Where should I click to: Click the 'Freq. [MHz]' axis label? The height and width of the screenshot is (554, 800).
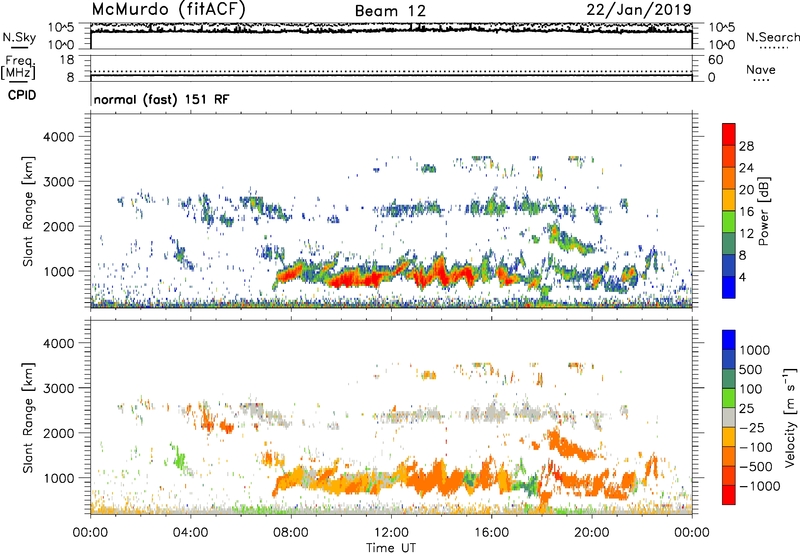pos(18,67)
